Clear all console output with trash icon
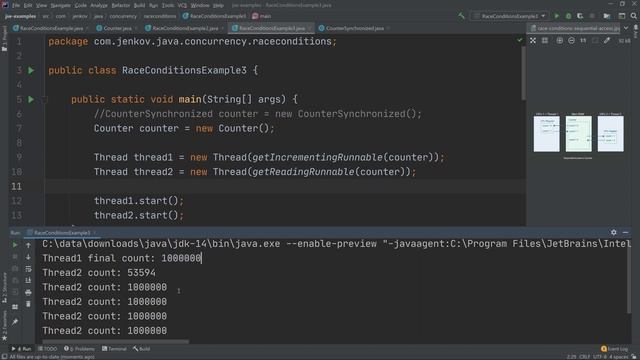Viewport: 640px width, 360px height. click(28, 304)
